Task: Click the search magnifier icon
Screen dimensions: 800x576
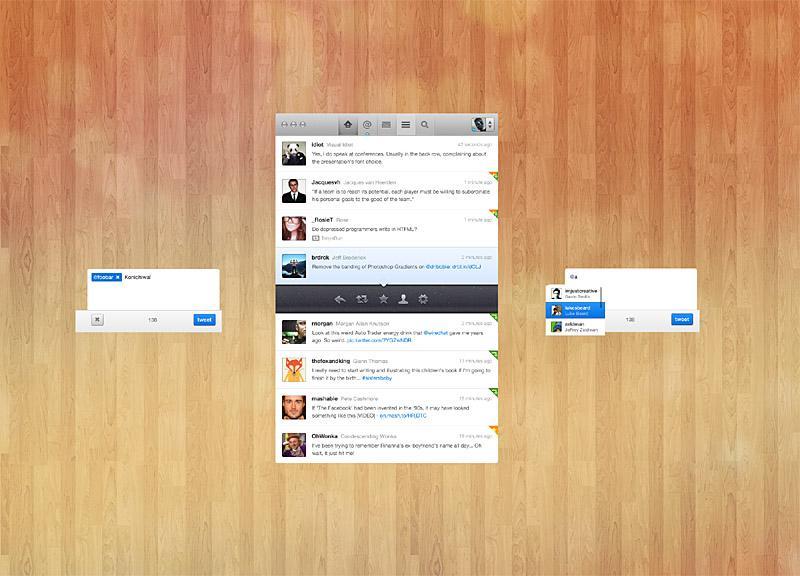Action: click(x=425, y=125)
